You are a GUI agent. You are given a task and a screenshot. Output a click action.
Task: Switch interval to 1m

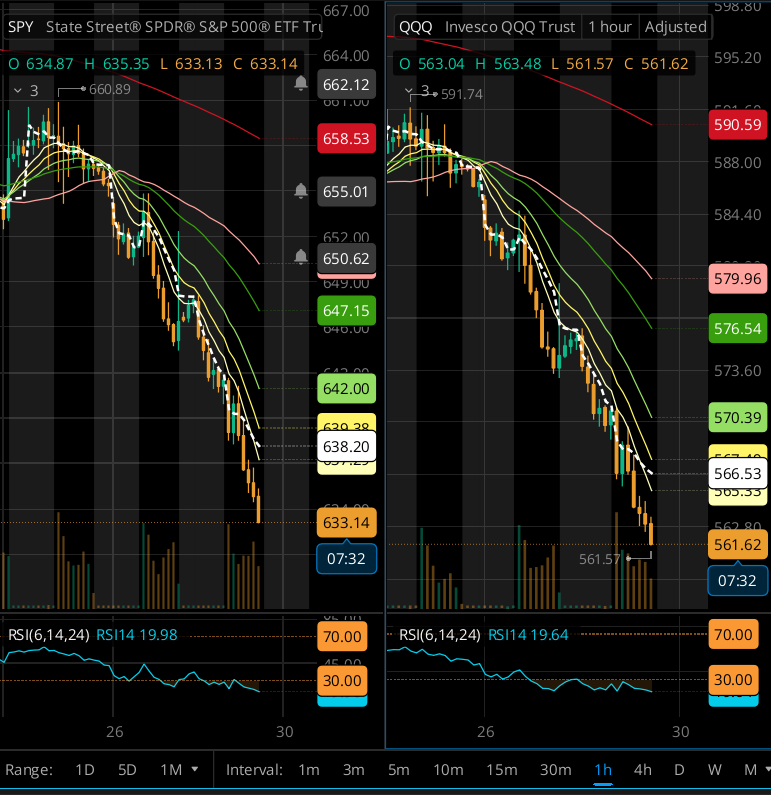[x=309, y=770]
